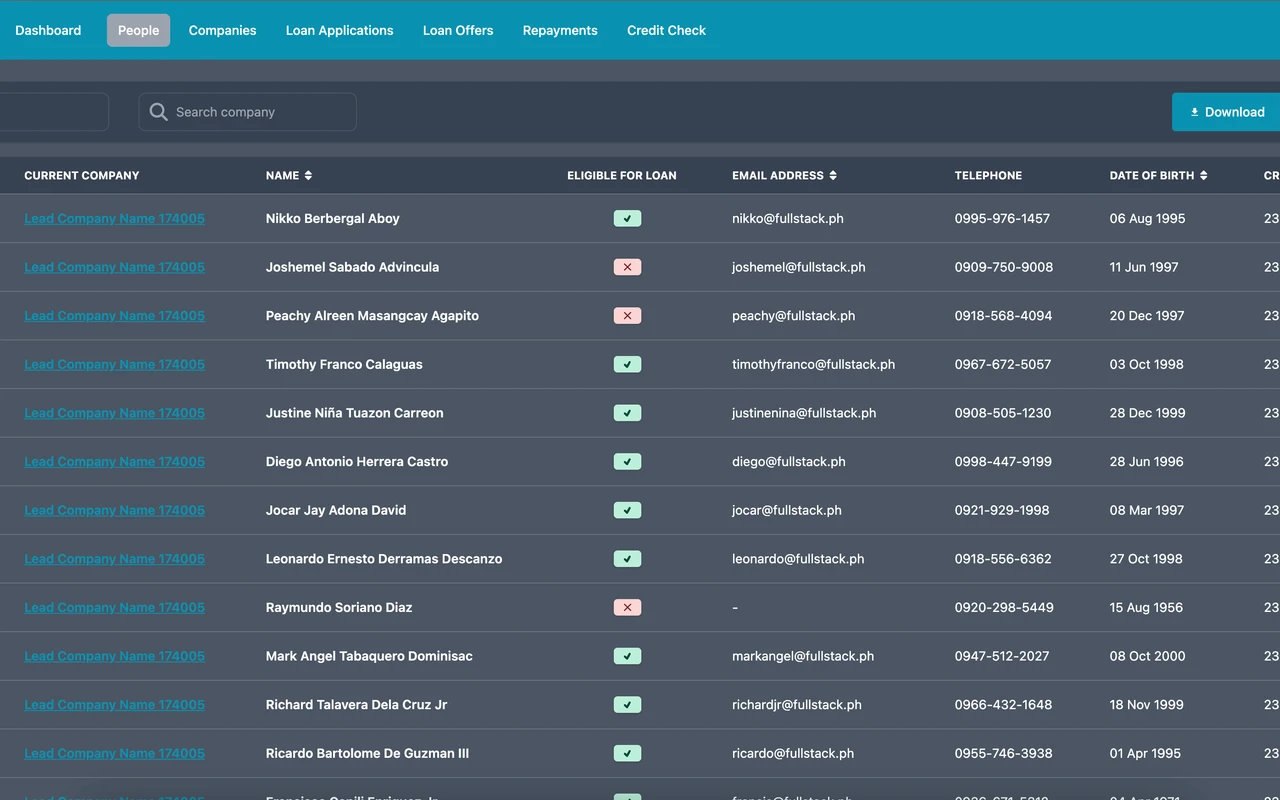The width and height of the screenshot is (1280, 800).
Task: Click the Download button
Action: pos(1227,112)
